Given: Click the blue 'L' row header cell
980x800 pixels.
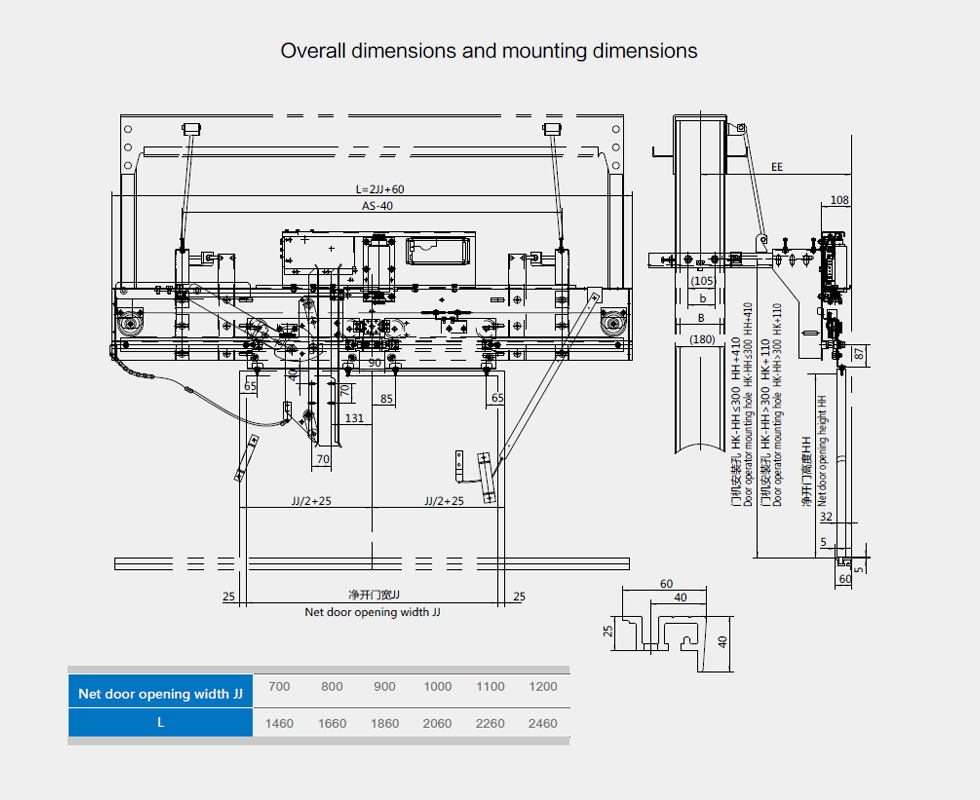Looking at the screenshot, I should 160,723.
